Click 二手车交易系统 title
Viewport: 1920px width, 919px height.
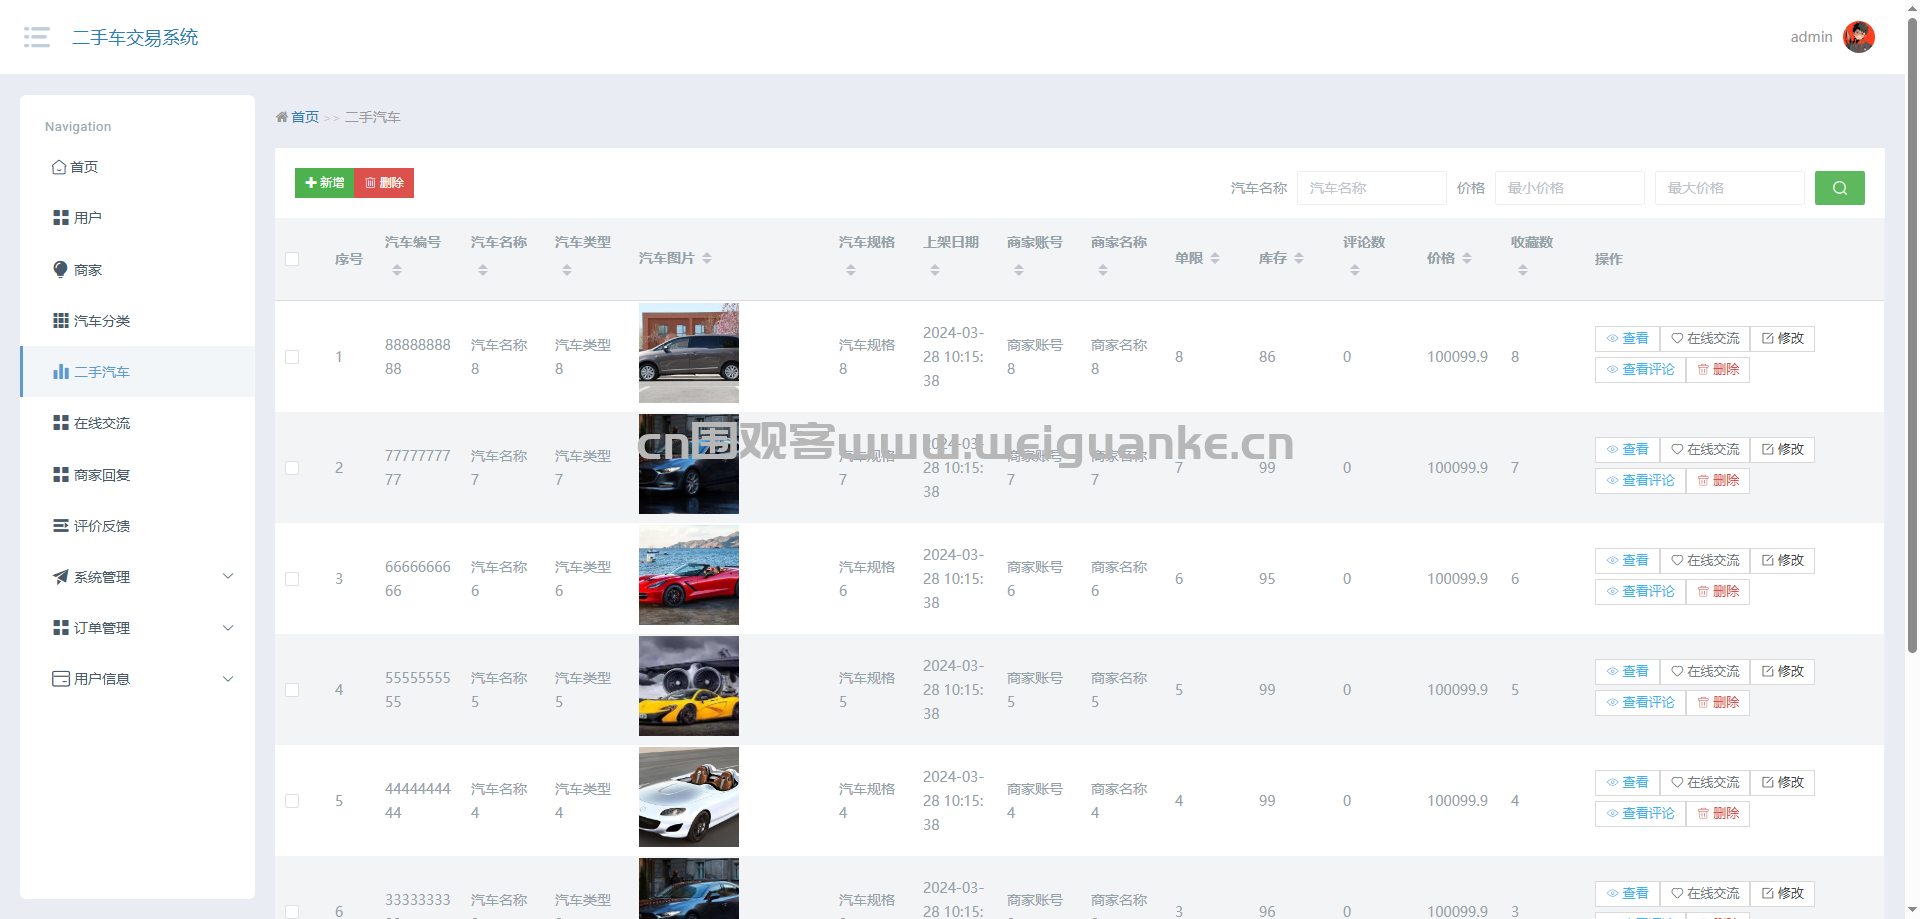[x=135, y=38]
